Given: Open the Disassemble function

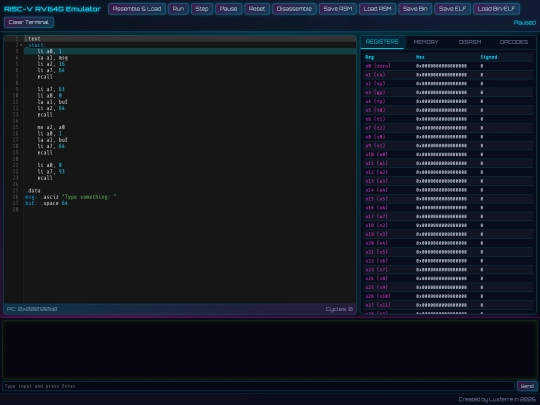Looking at the screenshot, I should click(x=294, y=9).
